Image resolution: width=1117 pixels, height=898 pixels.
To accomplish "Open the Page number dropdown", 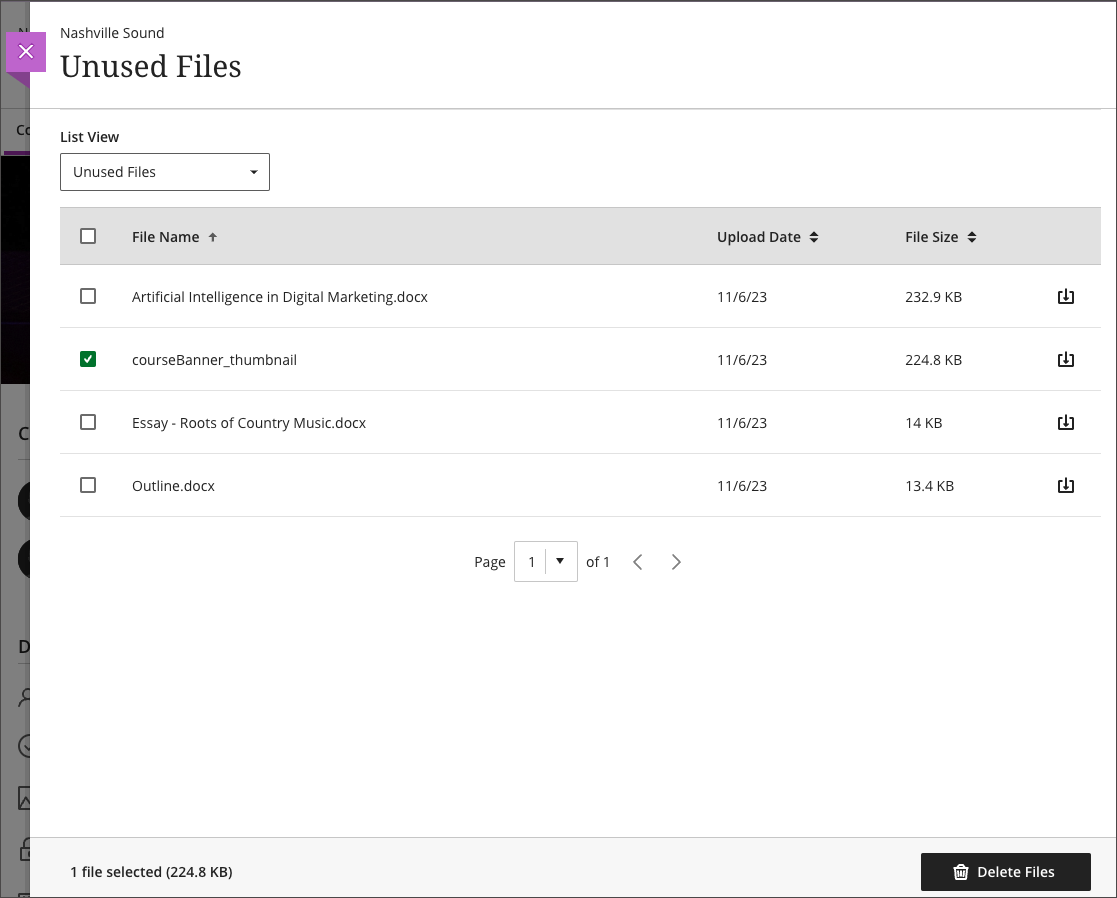I will (x=545, y=561).
